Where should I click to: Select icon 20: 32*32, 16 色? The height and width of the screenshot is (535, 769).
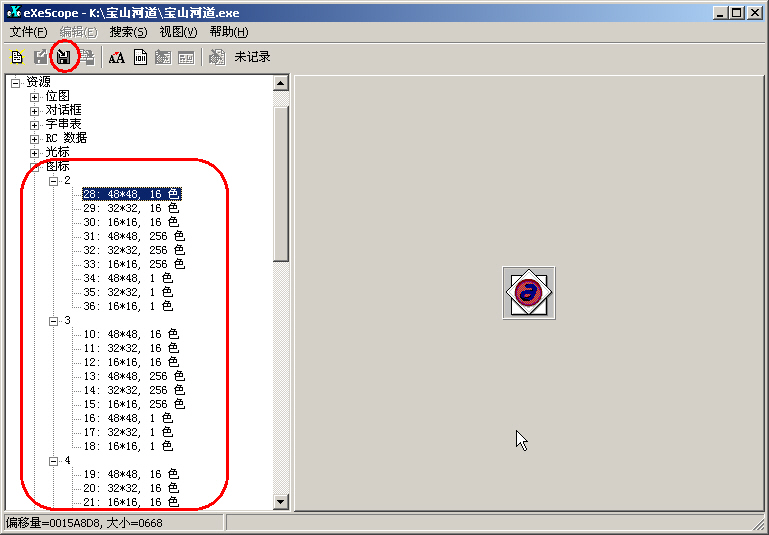click(x=131, y=488)
